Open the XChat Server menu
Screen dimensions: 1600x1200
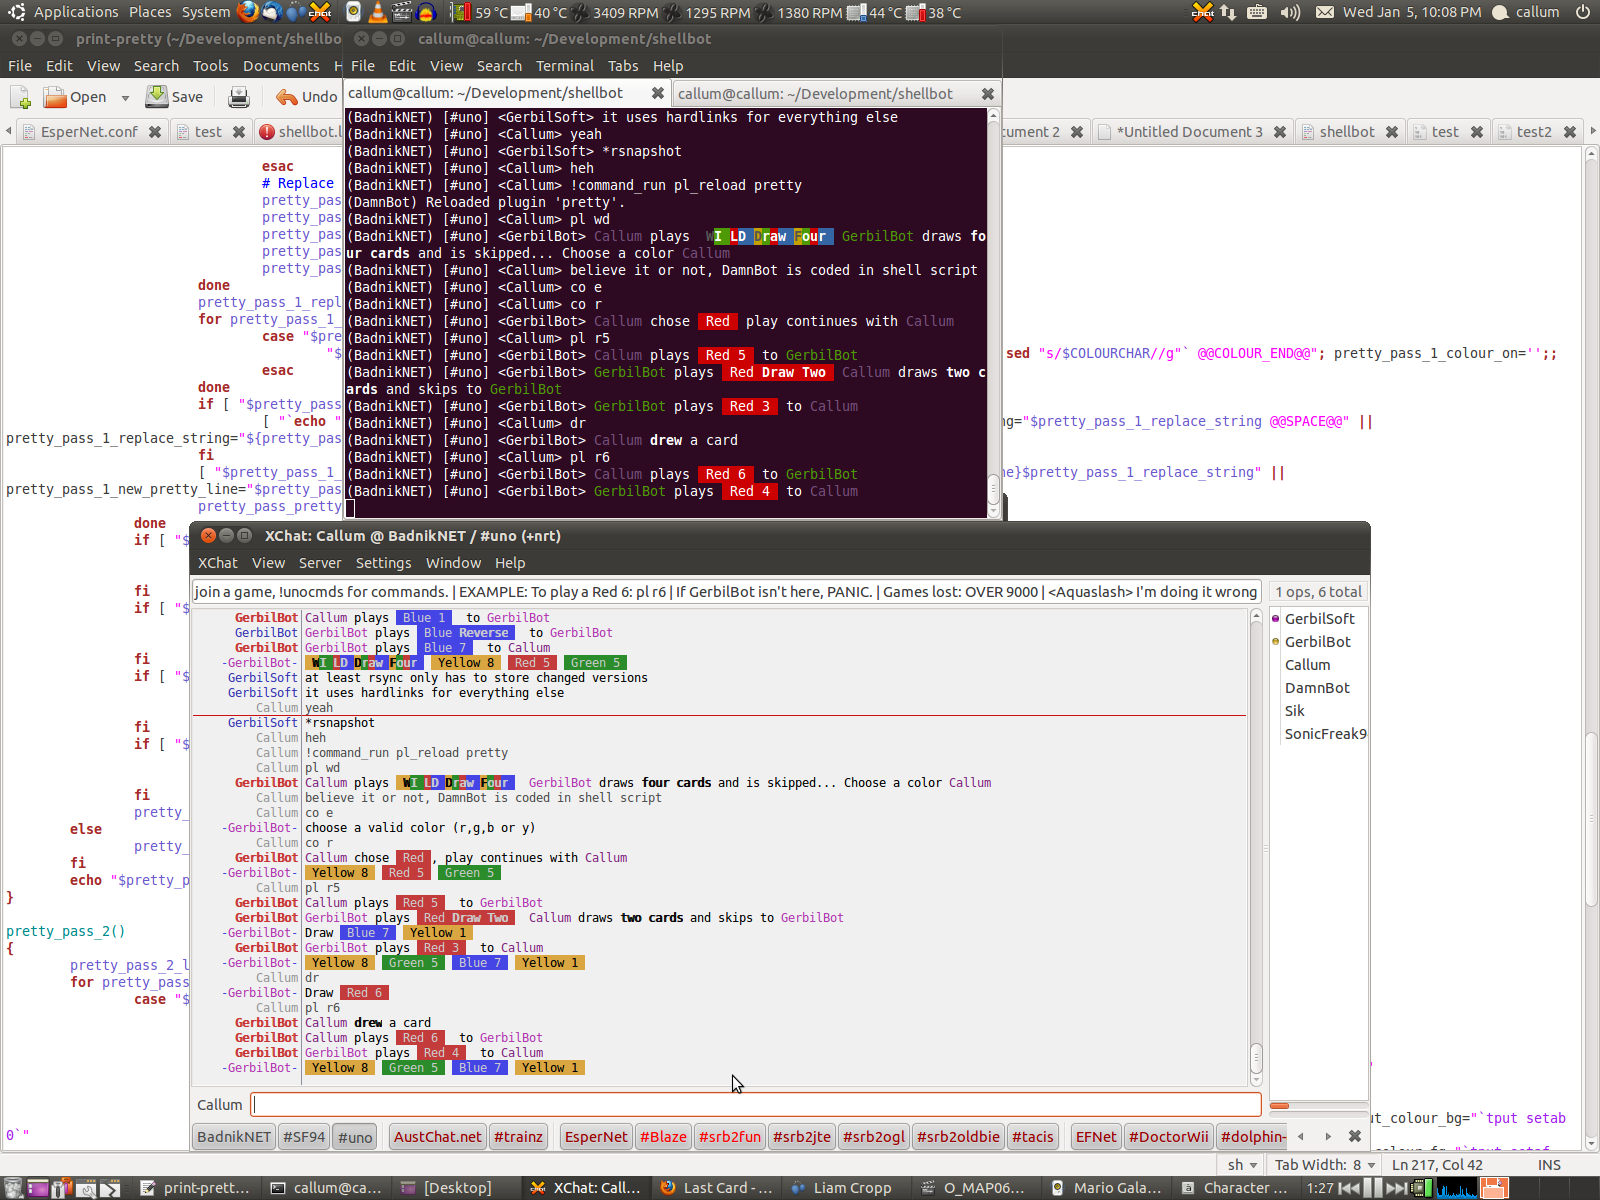pyautogui.click(x=319, y=563)
